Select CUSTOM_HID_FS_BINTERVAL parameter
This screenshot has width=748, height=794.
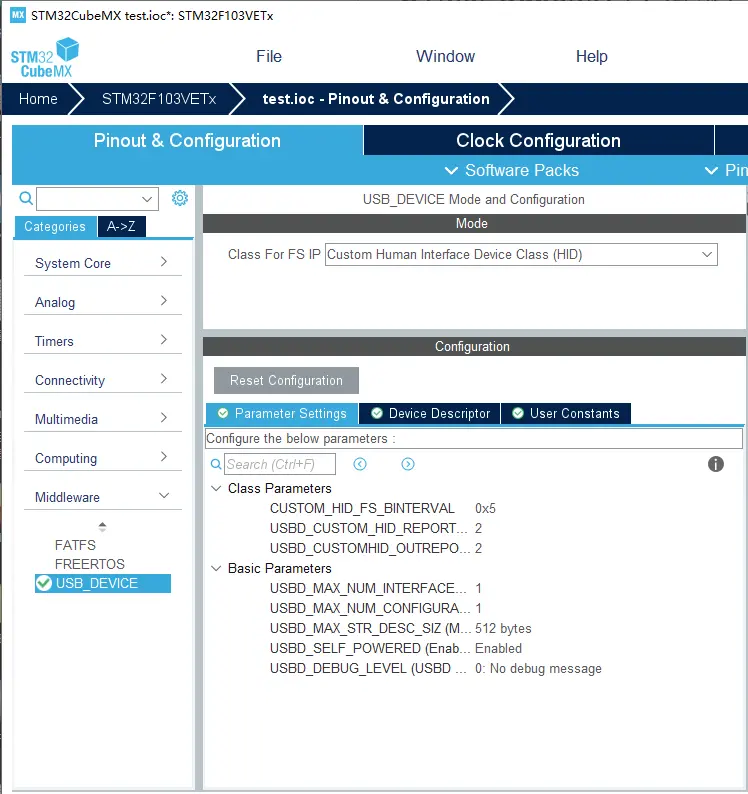362,508
